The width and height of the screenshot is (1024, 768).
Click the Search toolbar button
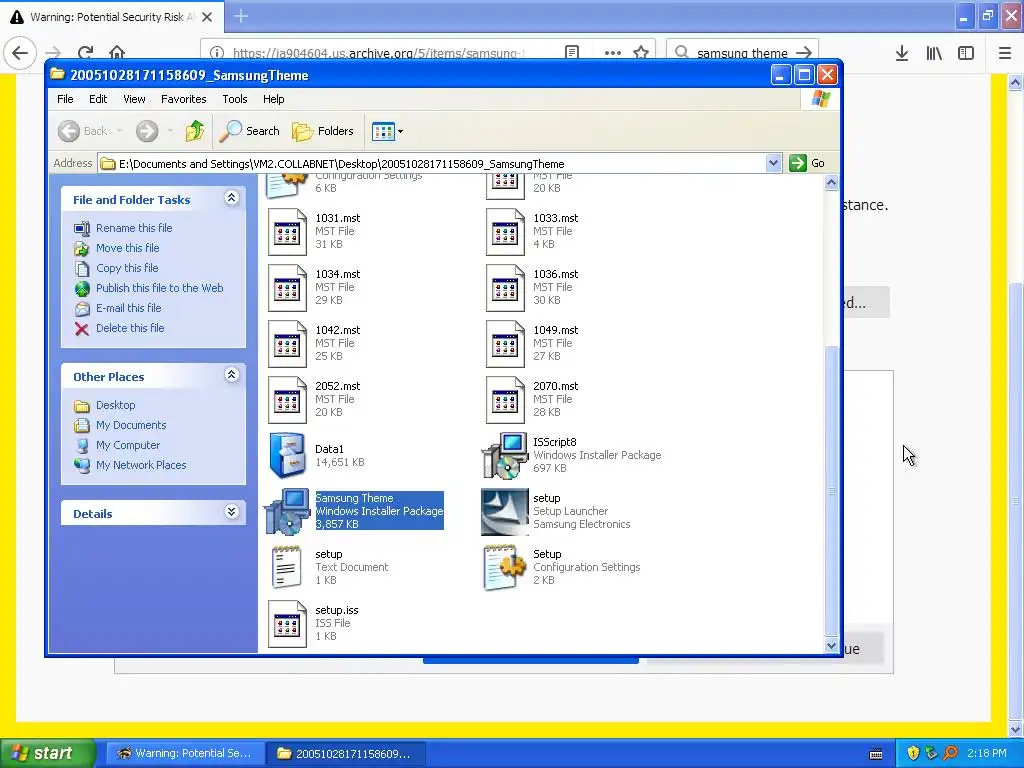249,131
